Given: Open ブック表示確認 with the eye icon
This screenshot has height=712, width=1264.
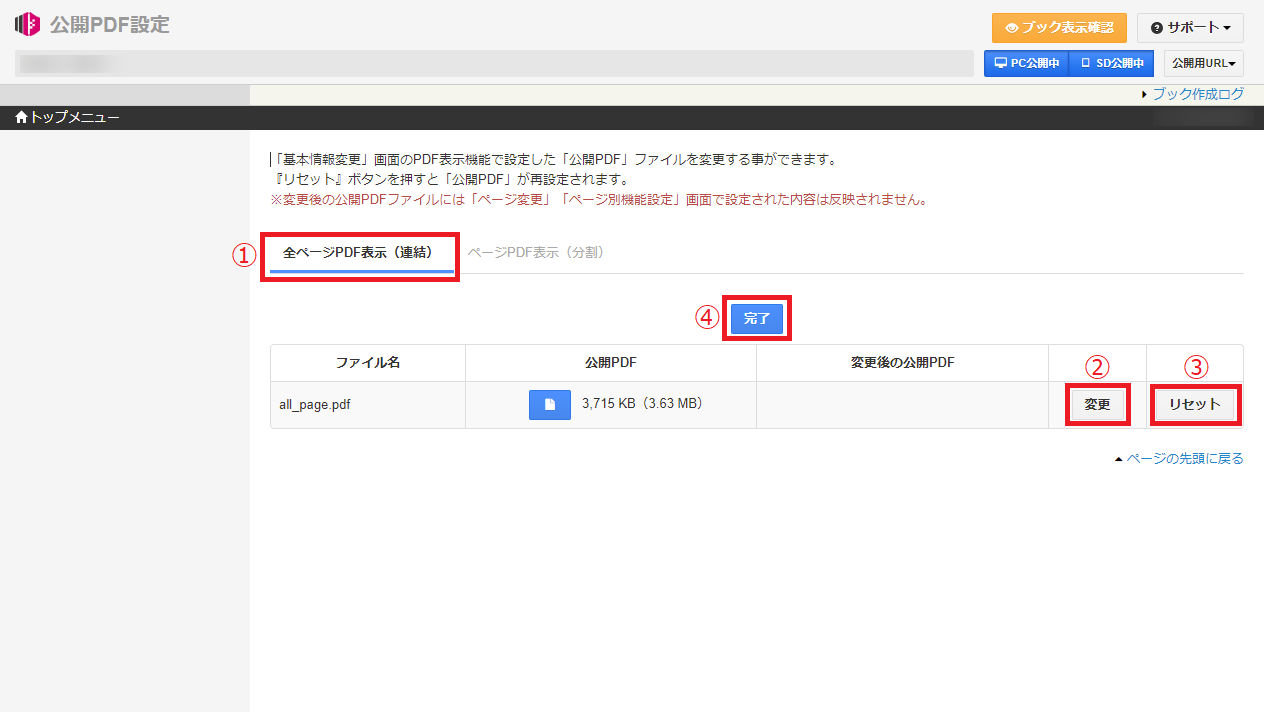Looking at the screenshot, I should [1059, 28].
